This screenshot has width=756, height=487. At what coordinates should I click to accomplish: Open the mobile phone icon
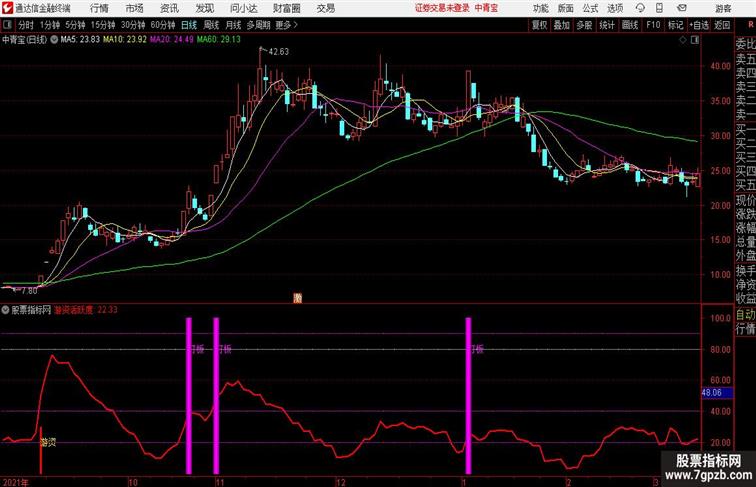660,8
